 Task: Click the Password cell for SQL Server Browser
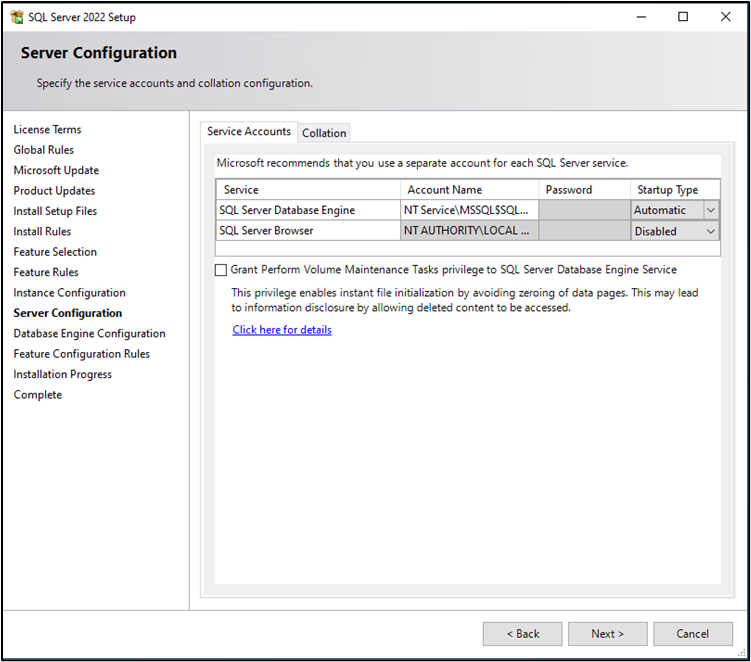(584, 231)
